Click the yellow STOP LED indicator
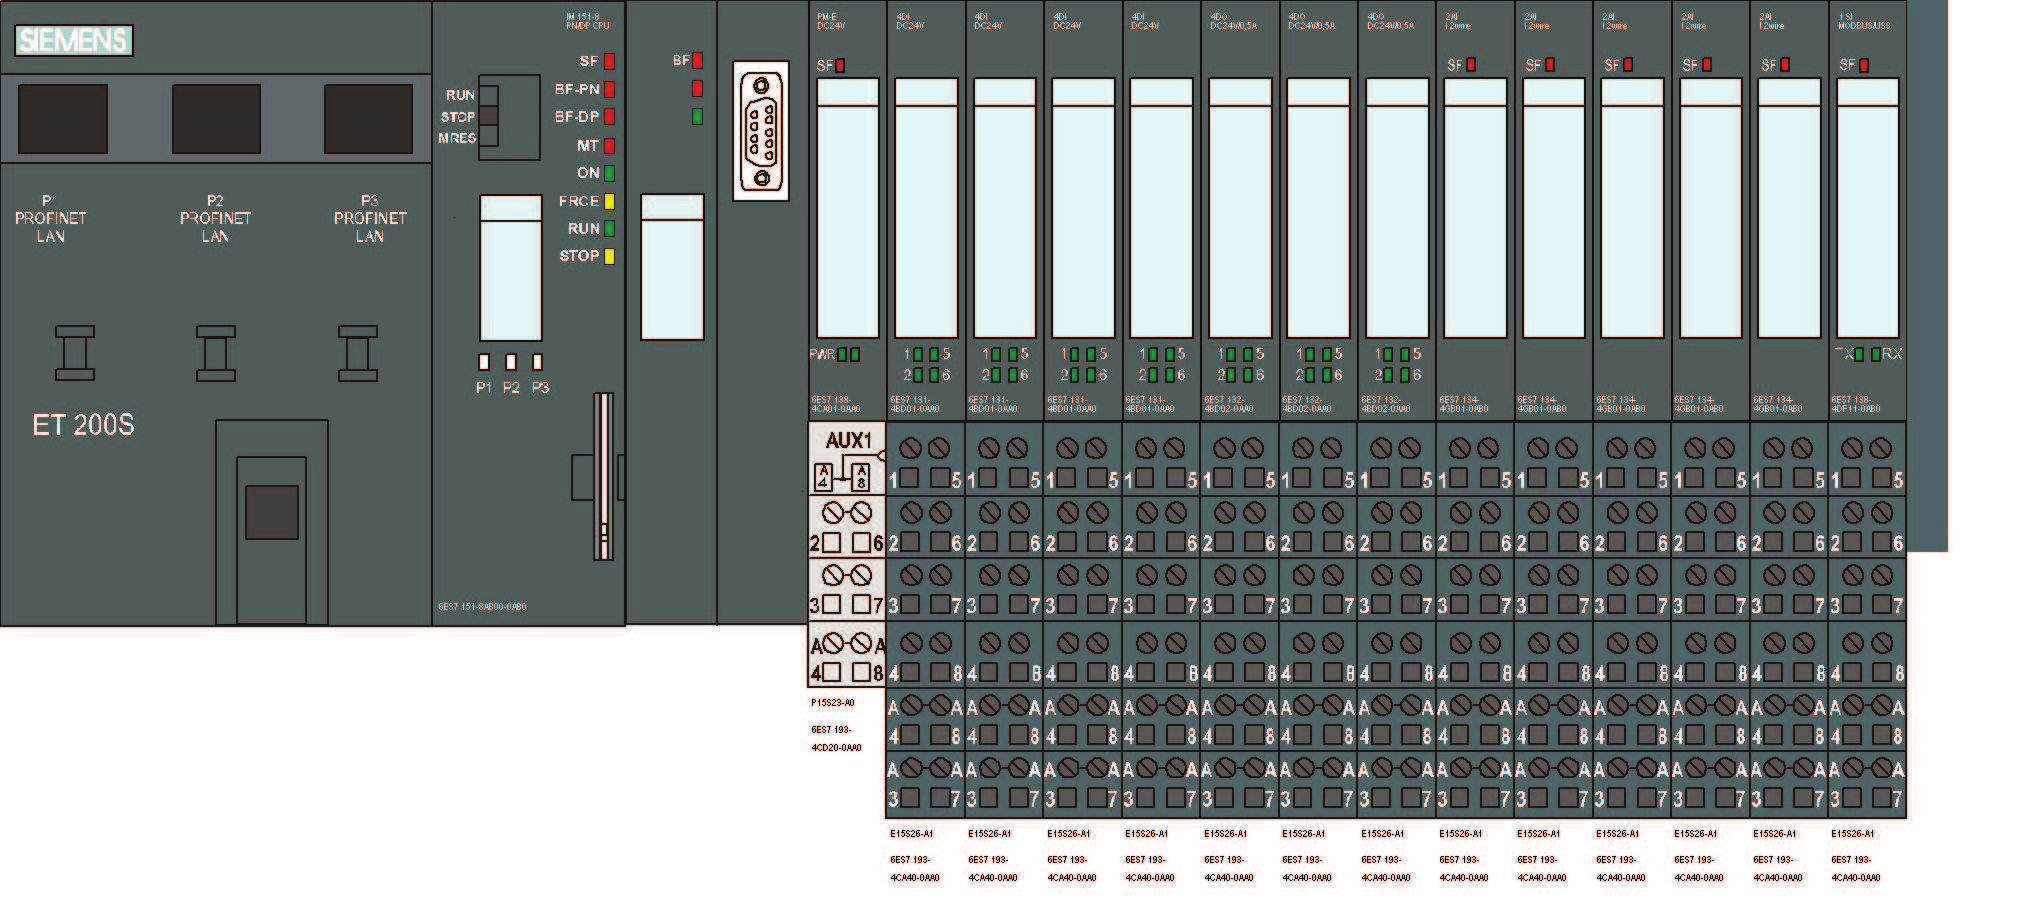Viewport: 2029px width, 914px height. [x=609, y=256]
